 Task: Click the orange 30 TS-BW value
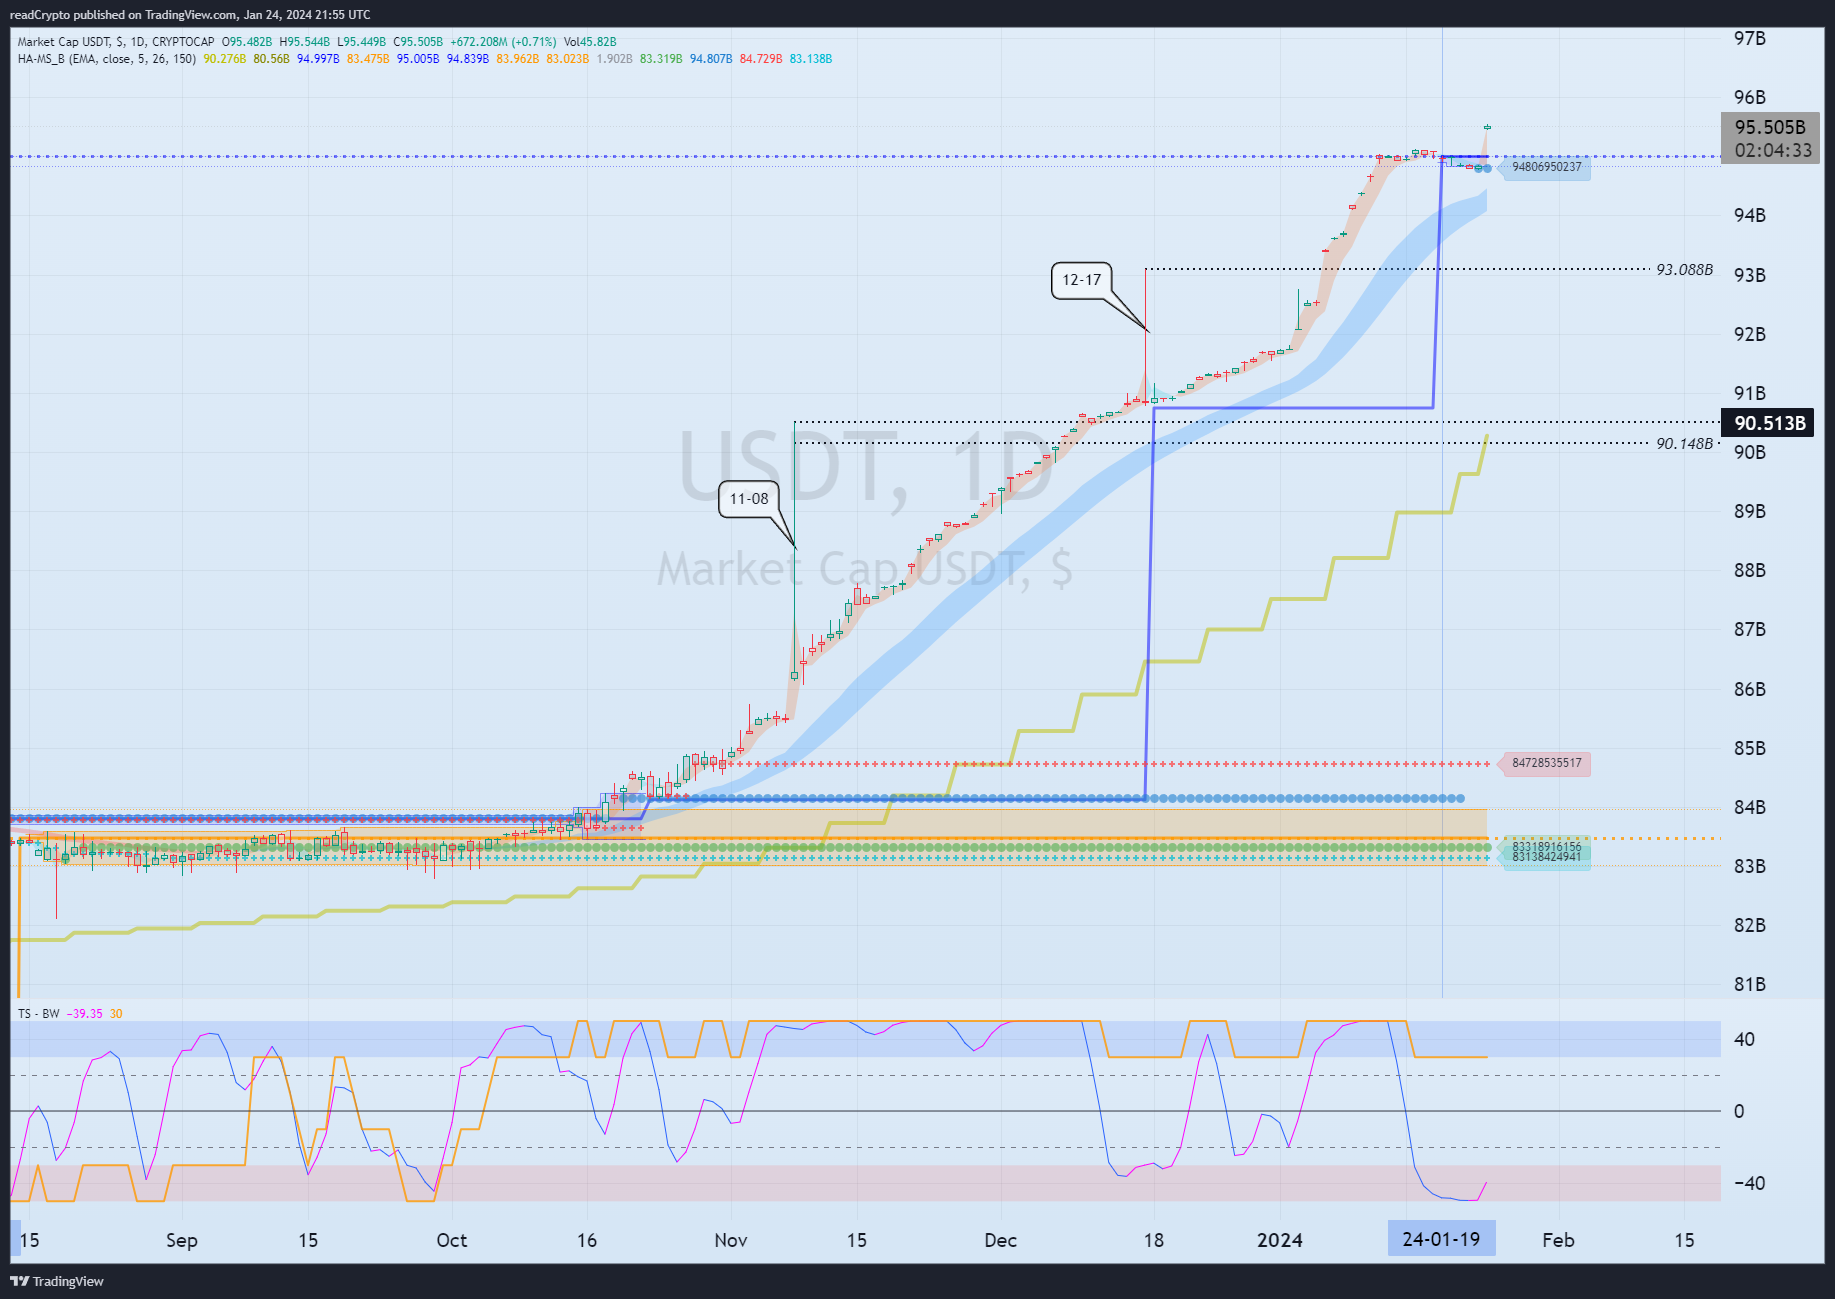pyautogui.click(x=116, y=1014)
